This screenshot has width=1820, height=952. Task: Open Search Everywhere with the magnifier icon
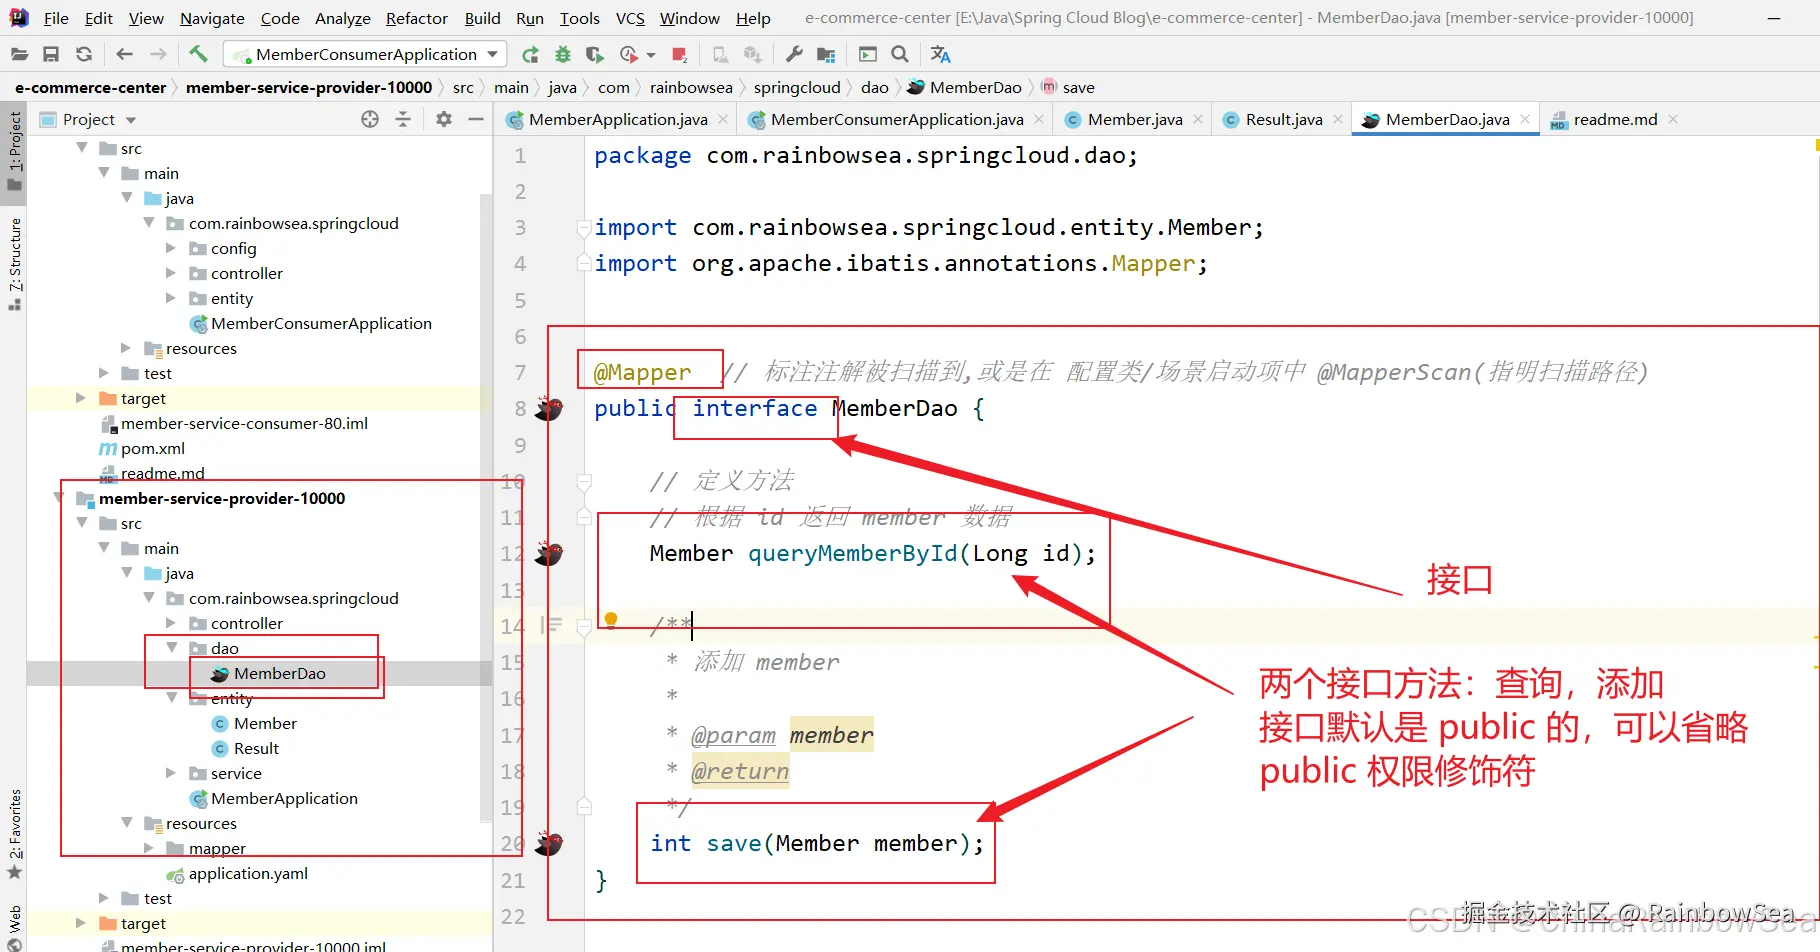tap(900, 54)
